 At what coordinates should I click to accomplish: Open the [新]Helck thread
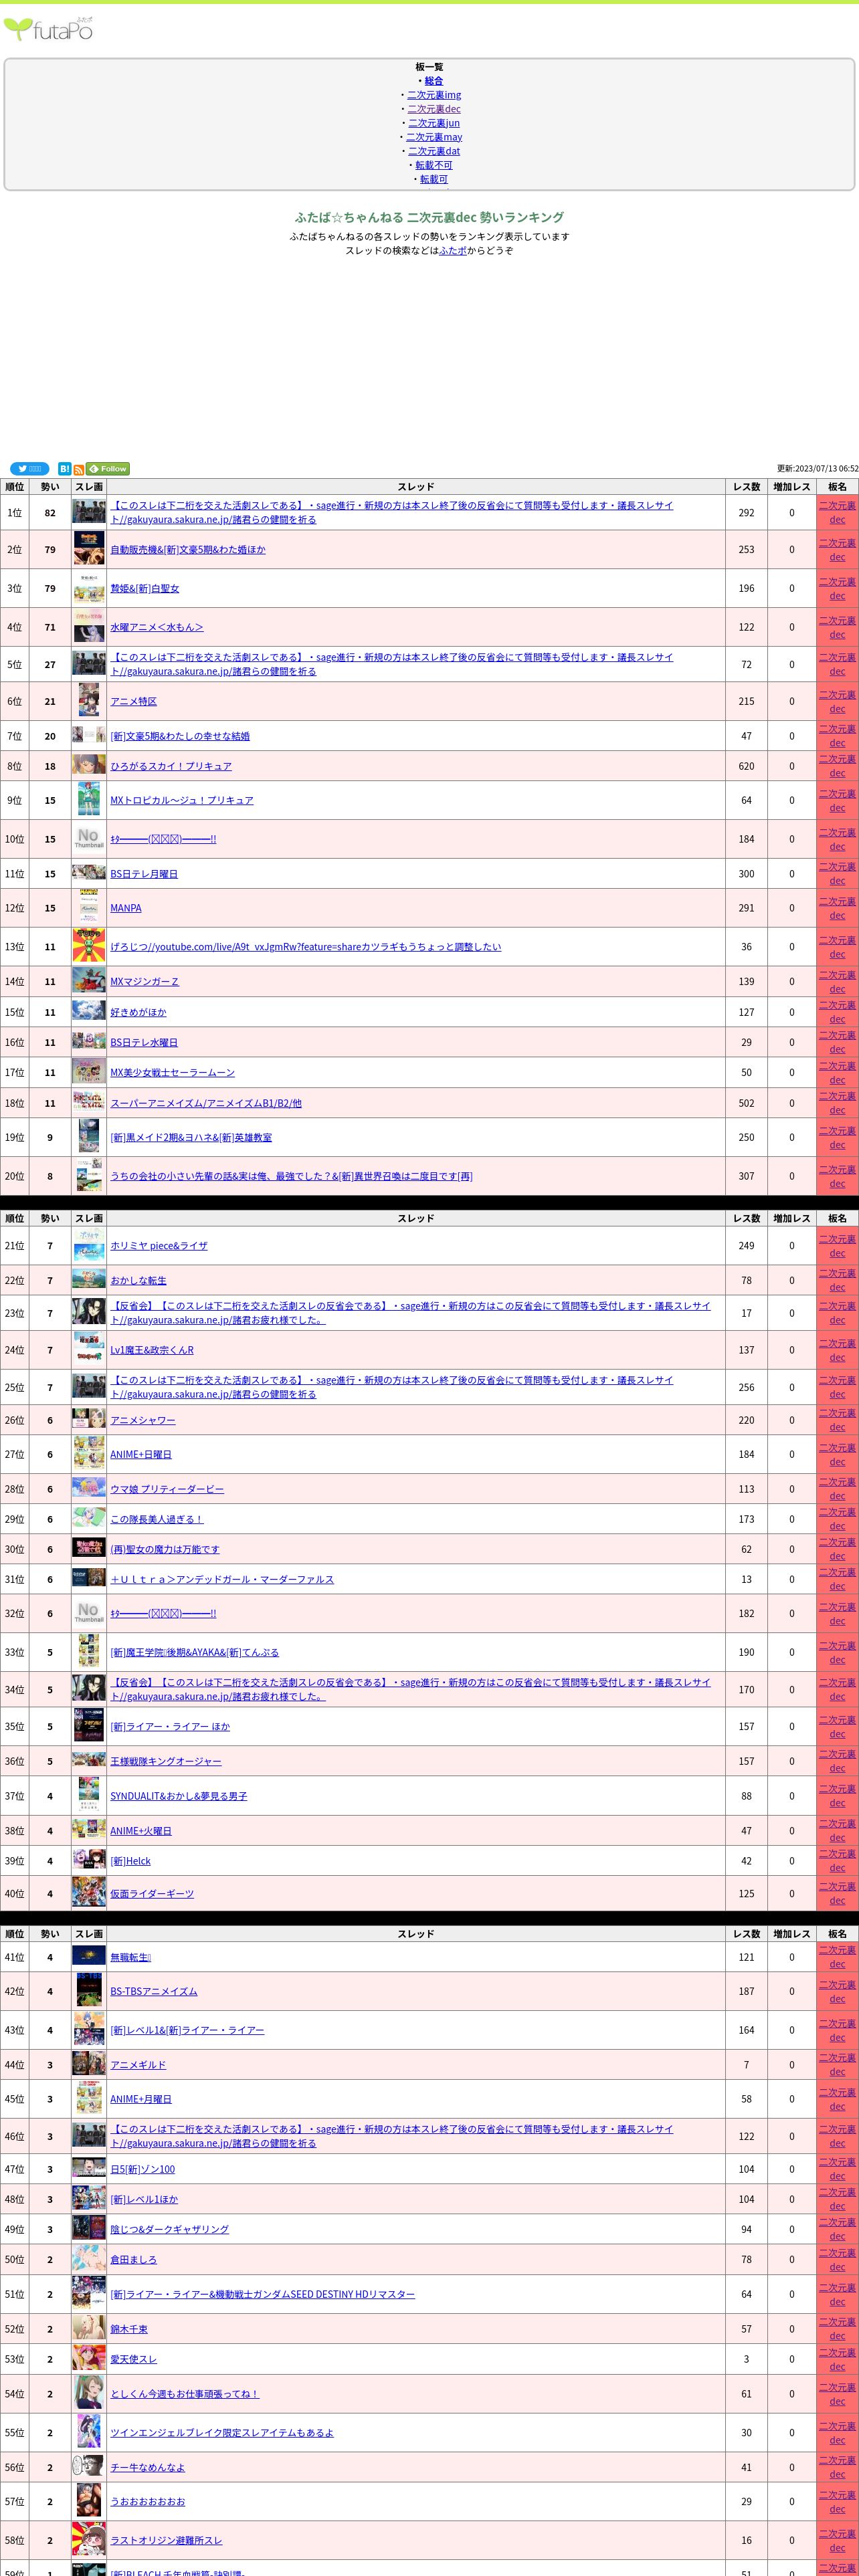coord(131,1861)
